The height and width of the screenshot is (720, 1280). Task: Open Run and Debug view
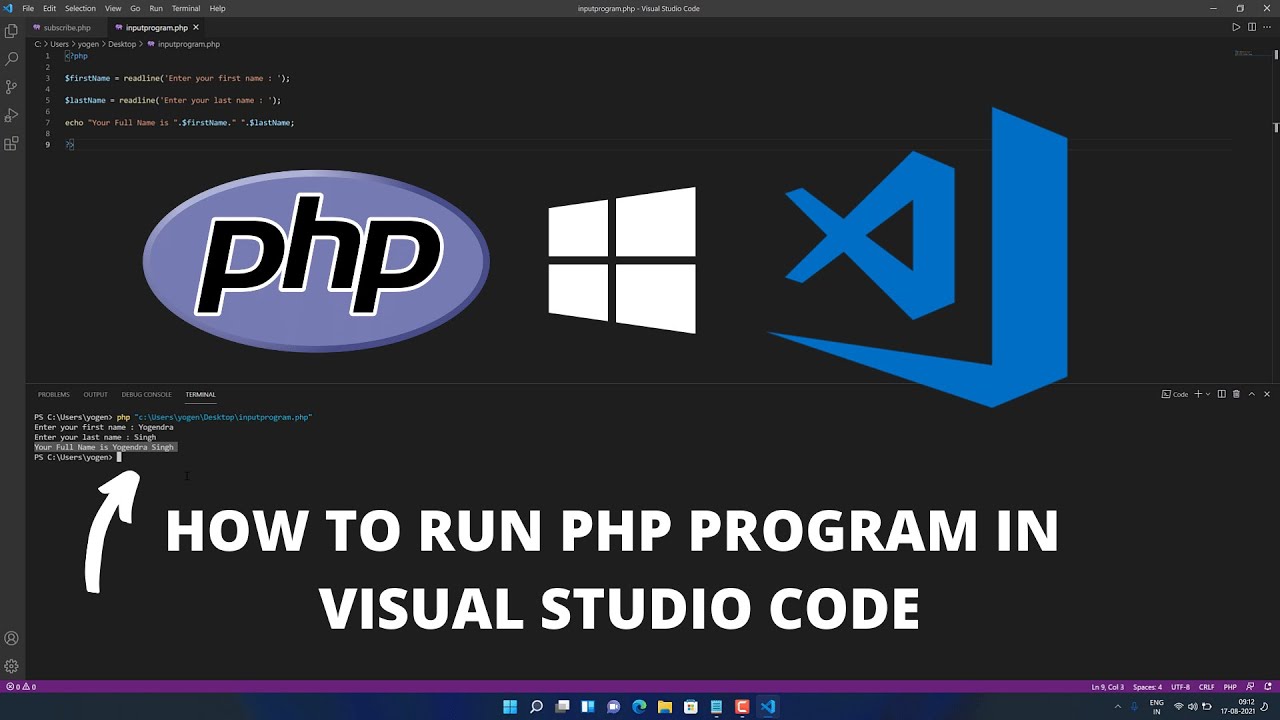point(12,115)
